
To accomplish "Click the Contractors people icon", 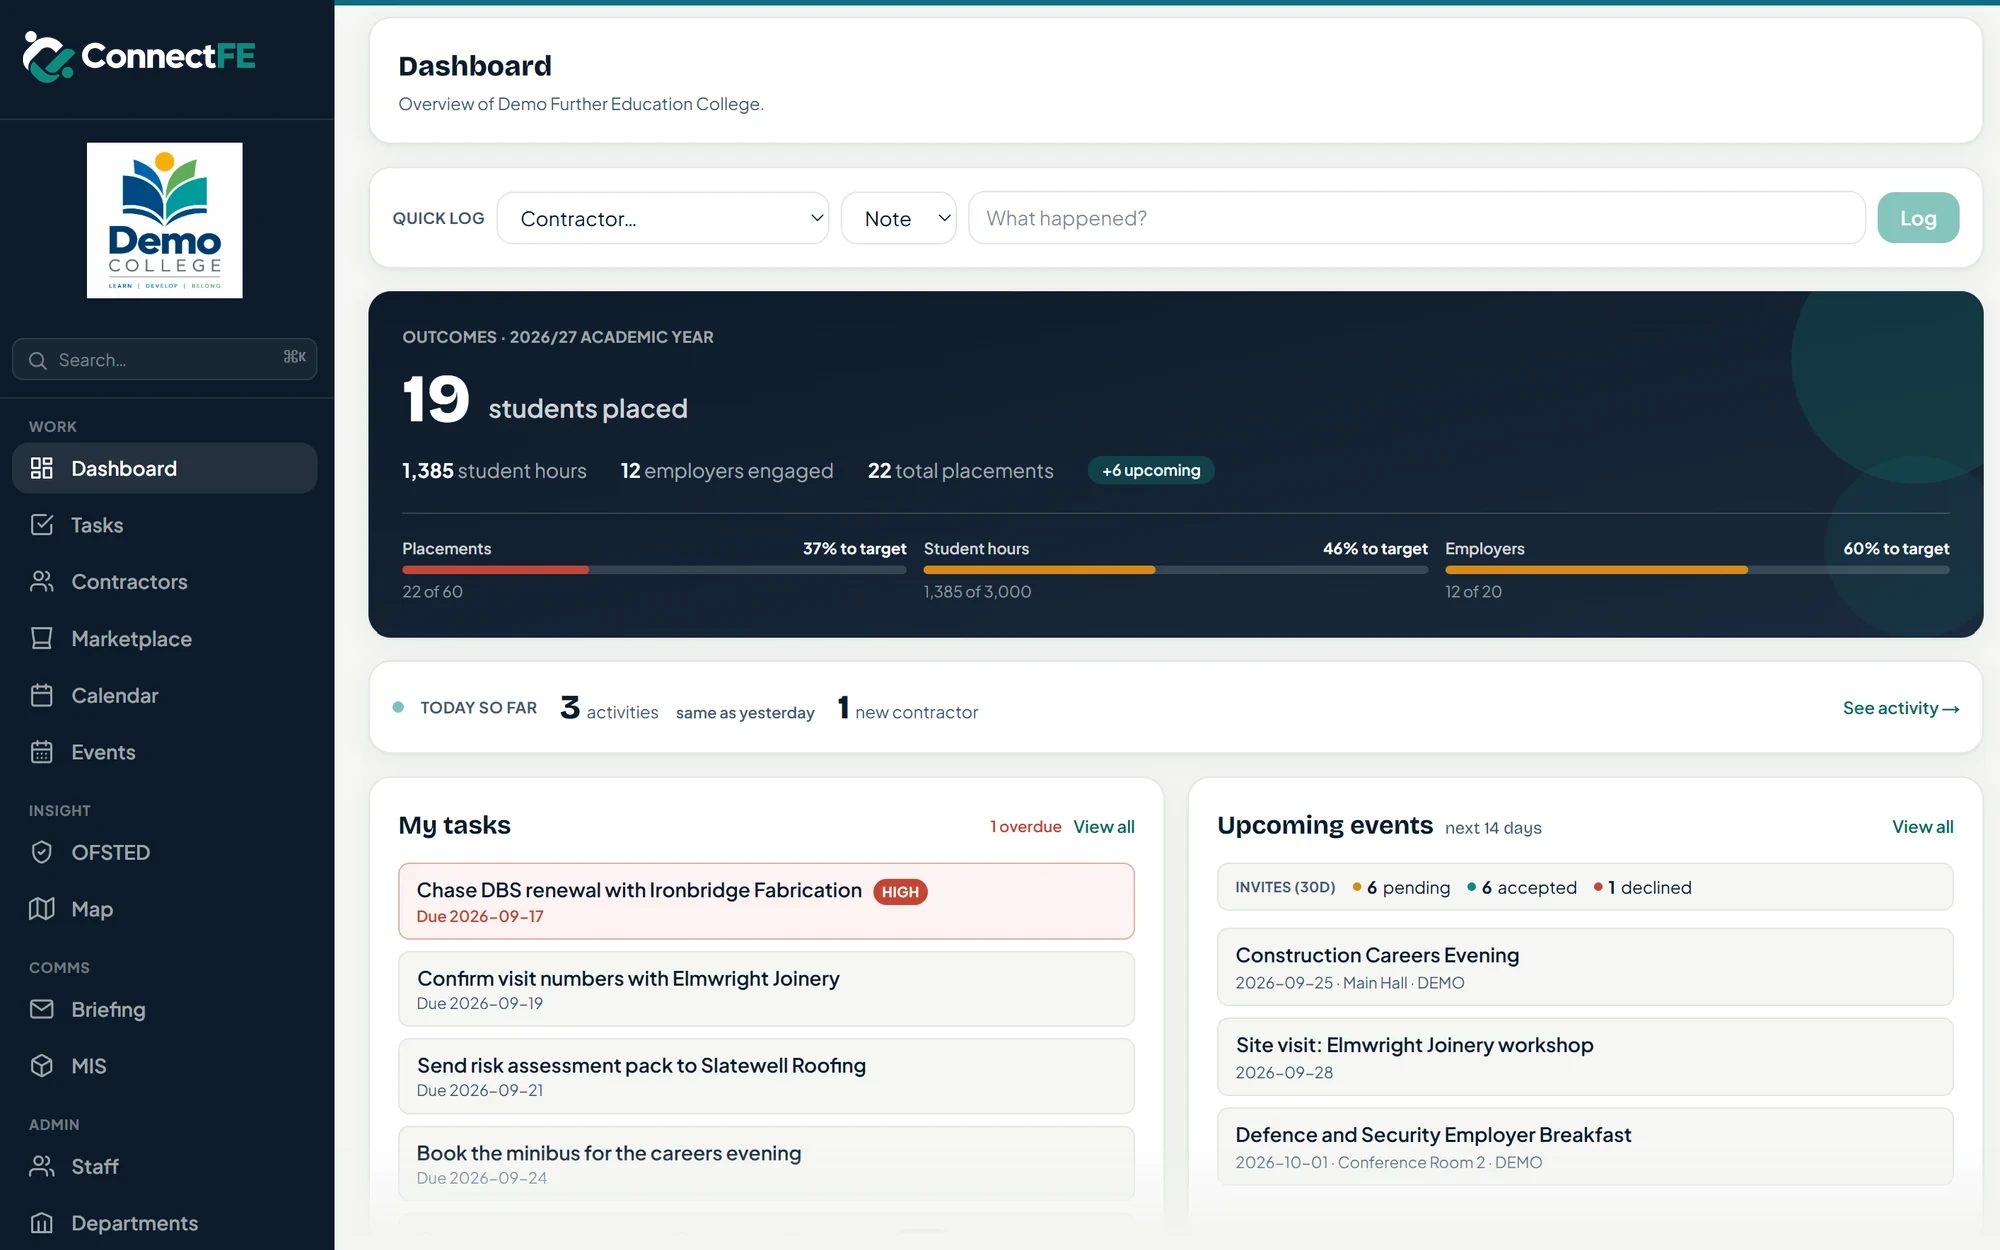I will tap(42, 582).
